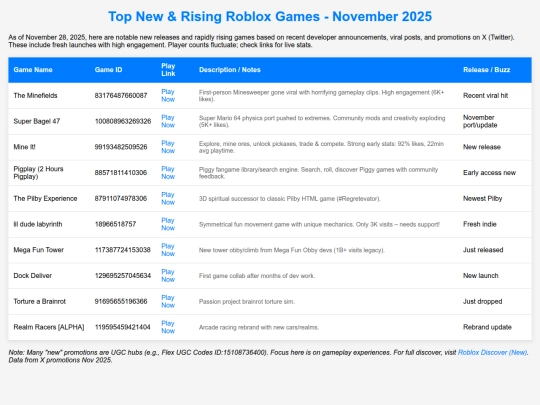This screenshot has height=405, width=540.
Task: Click game ID 91696655196366
Action: pyautogui.click(x=121, y=301)
